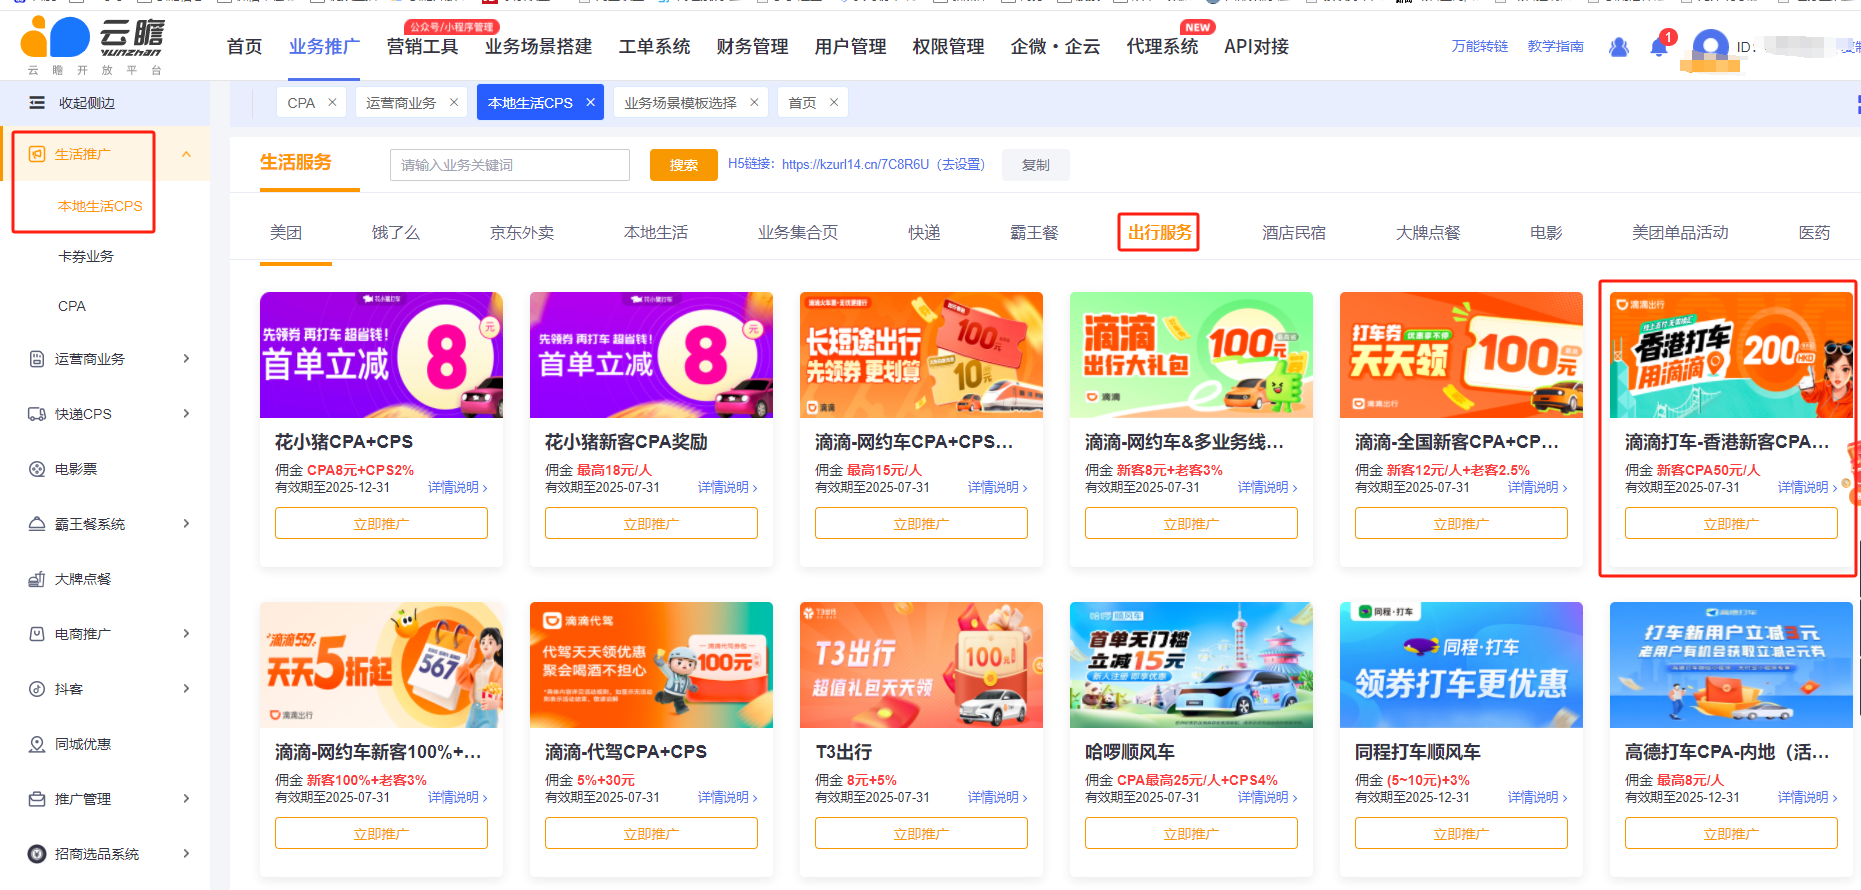1861x890 pixels.
Task: Switch to the 饿了么 category tab
Action: click(x=395, y=232)
